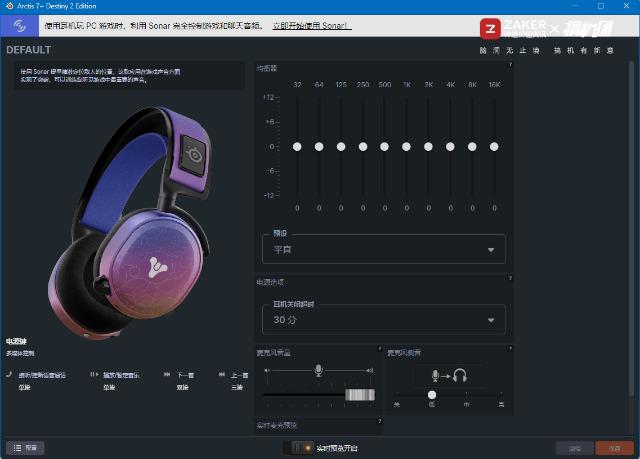Click the -12 dB equalizer scale label
Viewport: 640px width, 459px height.
pyautogui.click(x=270, y=195)
